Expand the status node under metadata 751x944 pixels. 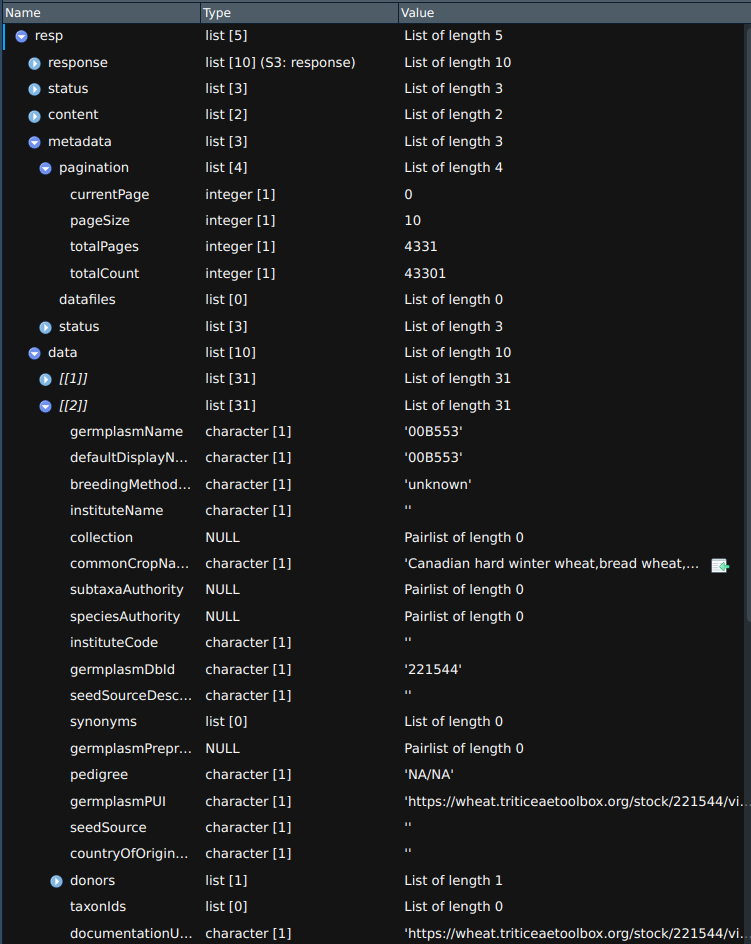(x=45, y=327)
